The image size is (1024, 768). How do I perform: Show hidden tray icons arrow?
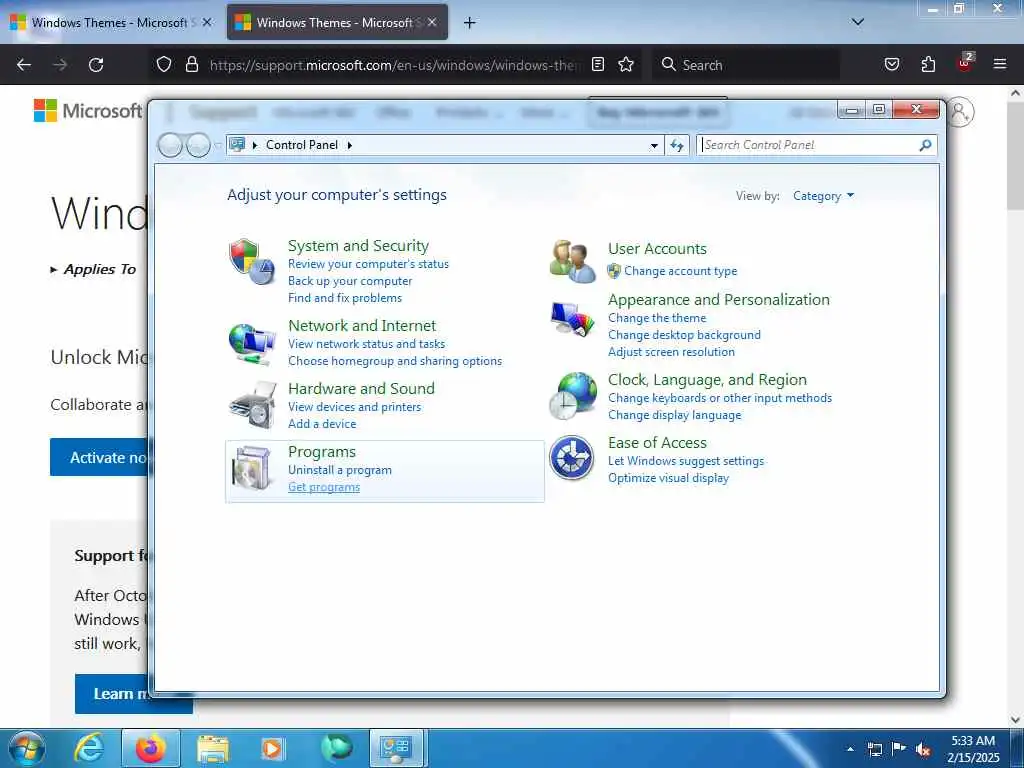(x=850, y=749)
